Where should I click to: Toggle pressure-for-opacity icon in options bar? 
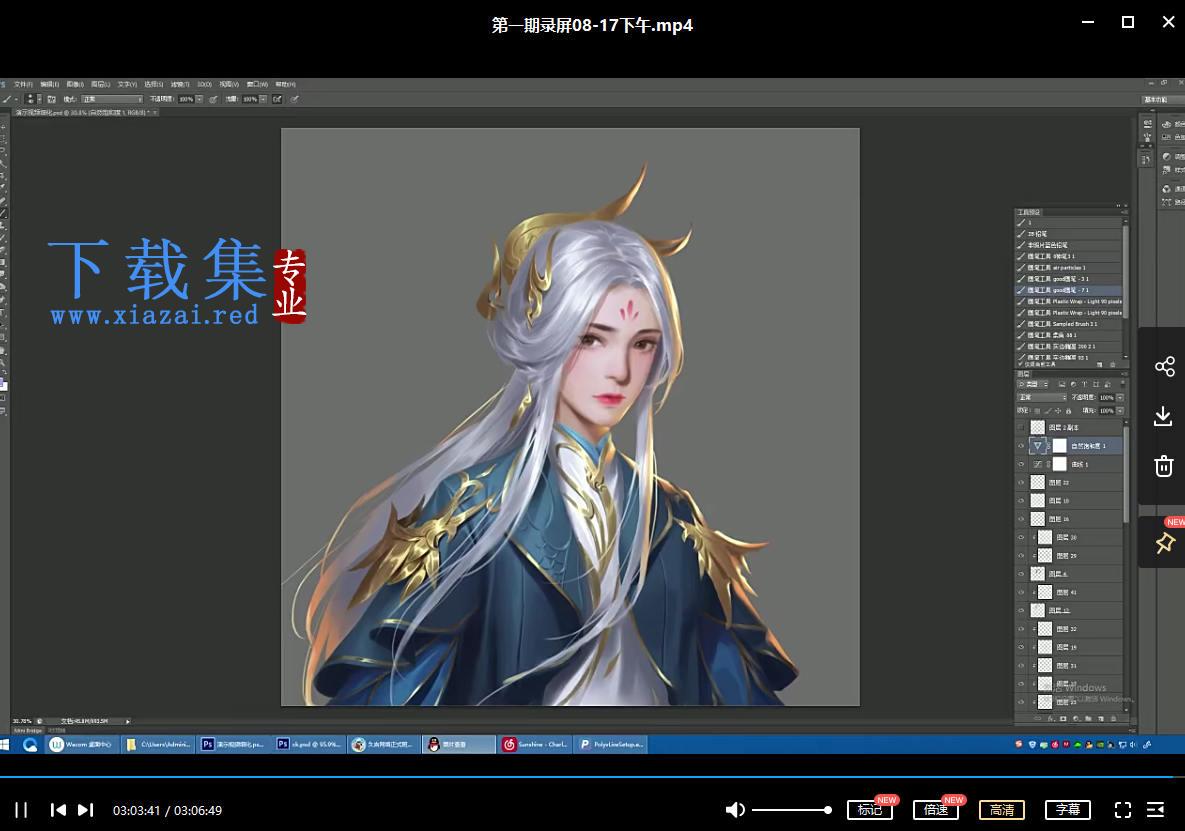[213, 99]
